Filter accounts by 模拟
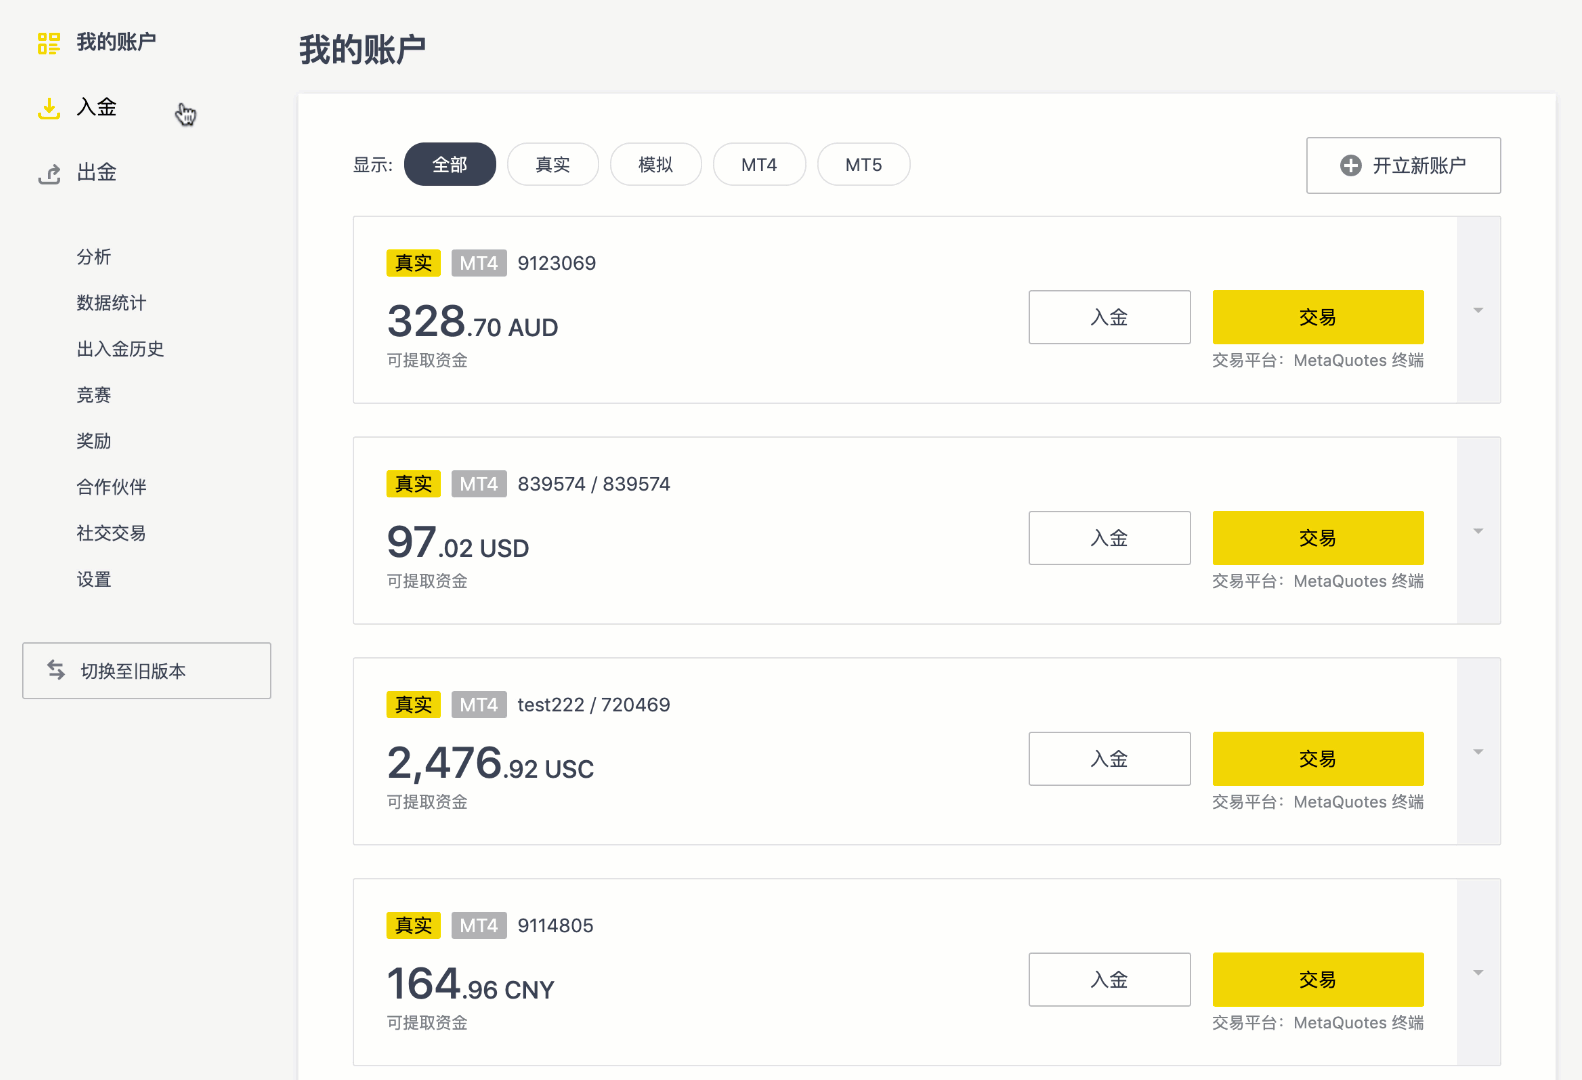This screenshot has height=1080, width=1582. pyautogui.click(x=656, y=165)
